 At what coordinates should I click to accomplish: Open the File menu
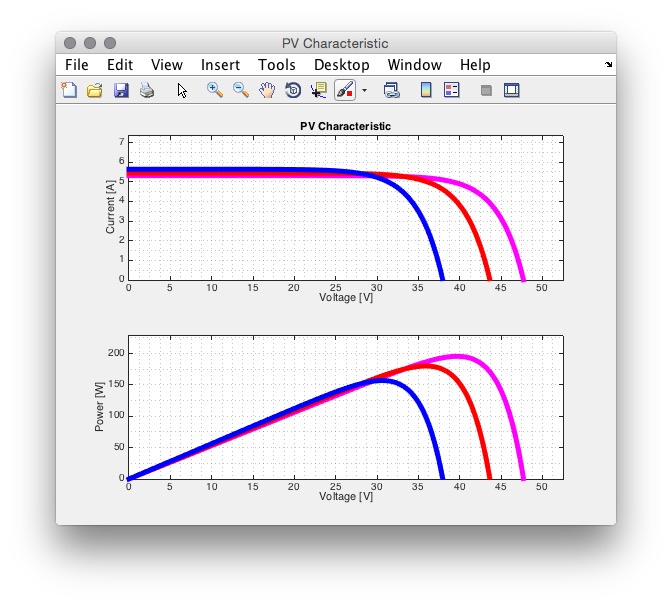point(77,65)
